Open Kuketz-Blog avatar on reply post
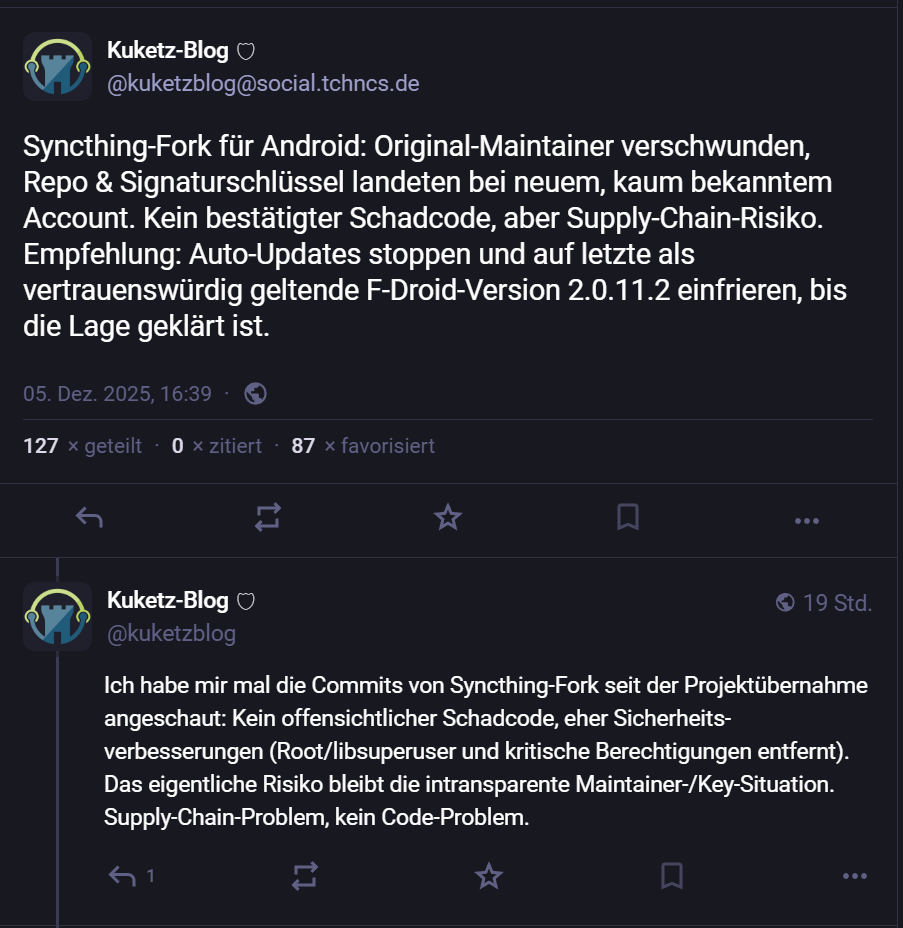Viewport: 903px width, 928px height. pos(58,616)
